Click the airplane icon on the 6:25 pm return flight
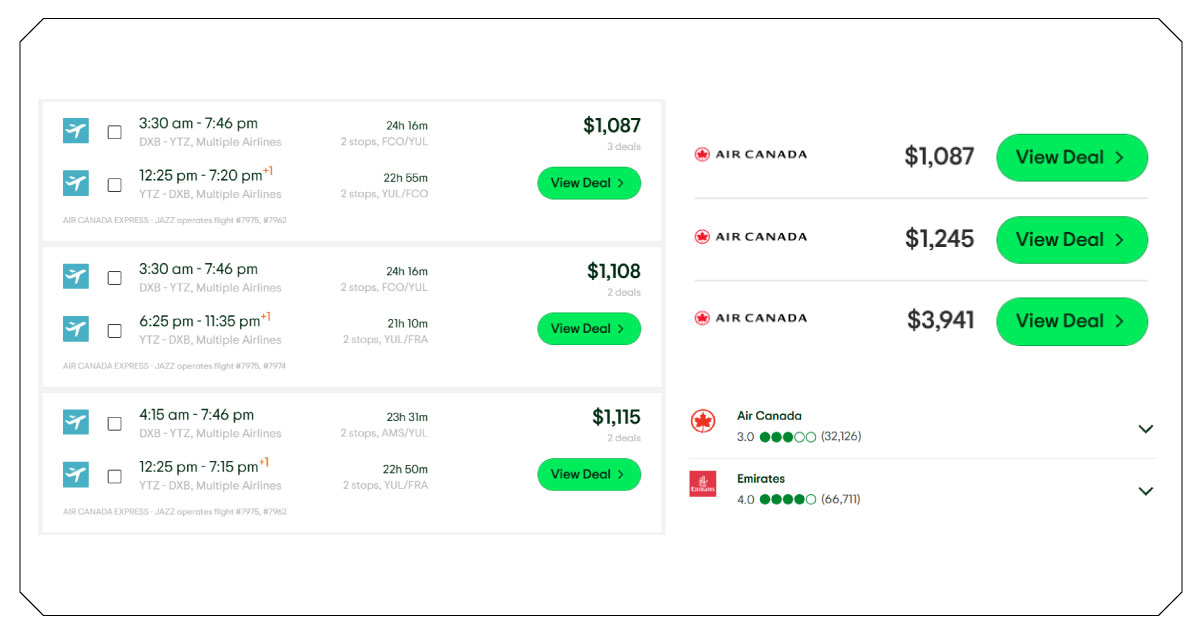The height and width of the screenshot is (634, 1202). 75,328
